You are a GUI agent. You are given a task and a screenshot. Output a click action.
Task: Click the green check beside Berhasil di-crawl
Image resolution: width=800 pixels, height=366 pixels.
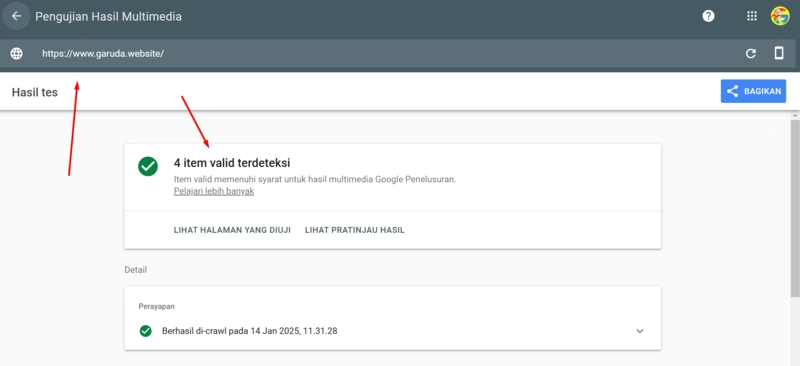(x=145, y=331)
